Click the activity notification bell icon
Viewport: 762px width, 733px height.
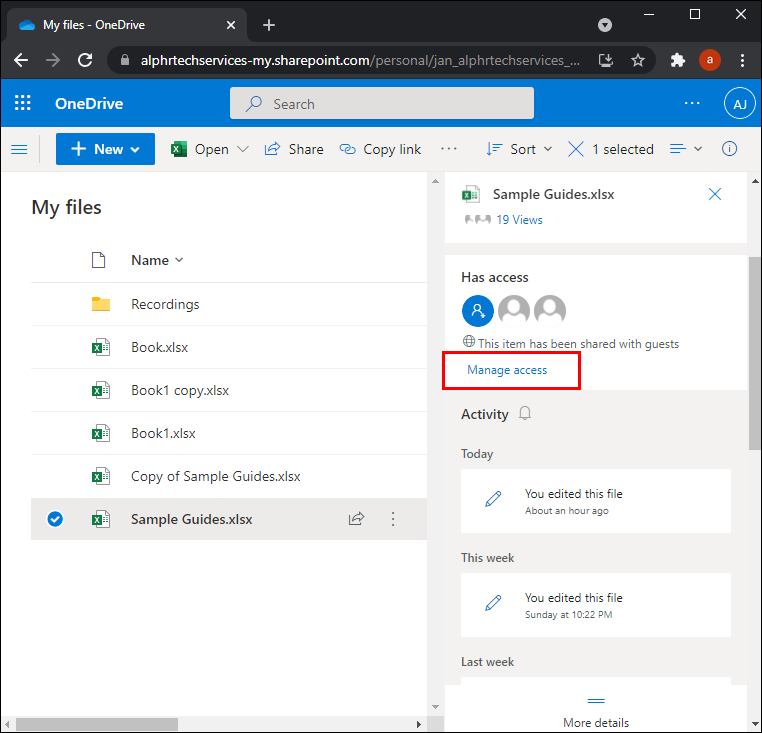(525, 414)
